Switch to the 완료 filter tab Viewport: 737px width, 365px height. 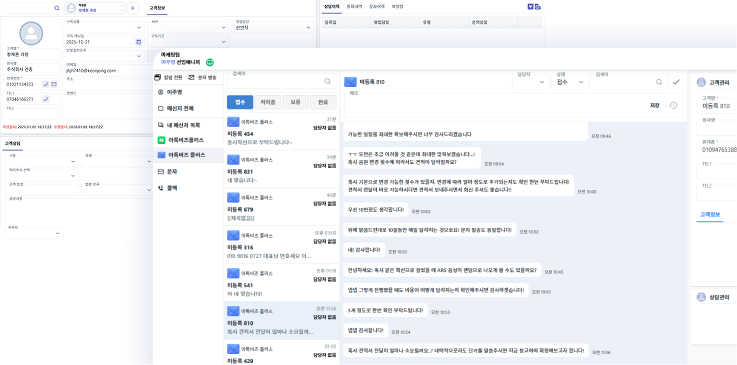323,102
